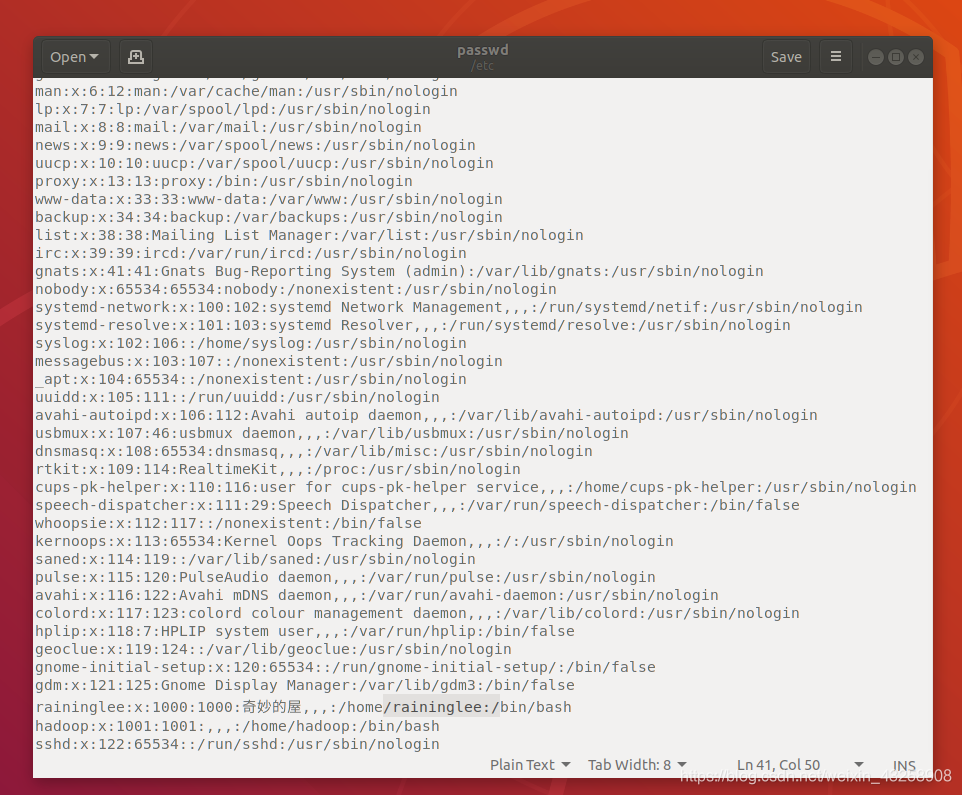Screen dimensions: 962x795
Task: Click the avahi-autoipd line
Action: (x=426, y=415)
